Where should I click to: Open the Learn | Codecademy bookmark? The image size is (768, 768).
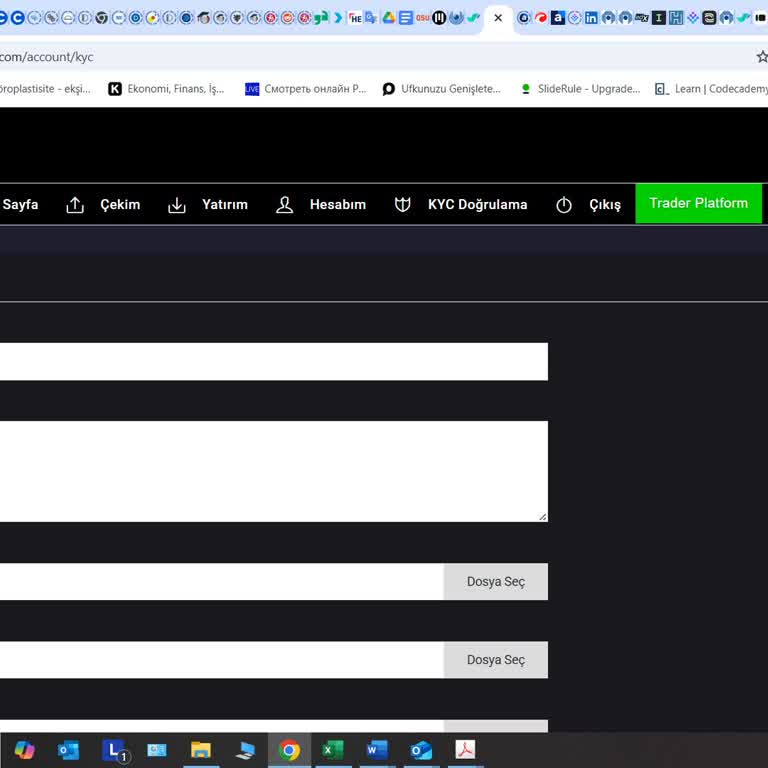(x=711, y=89)
